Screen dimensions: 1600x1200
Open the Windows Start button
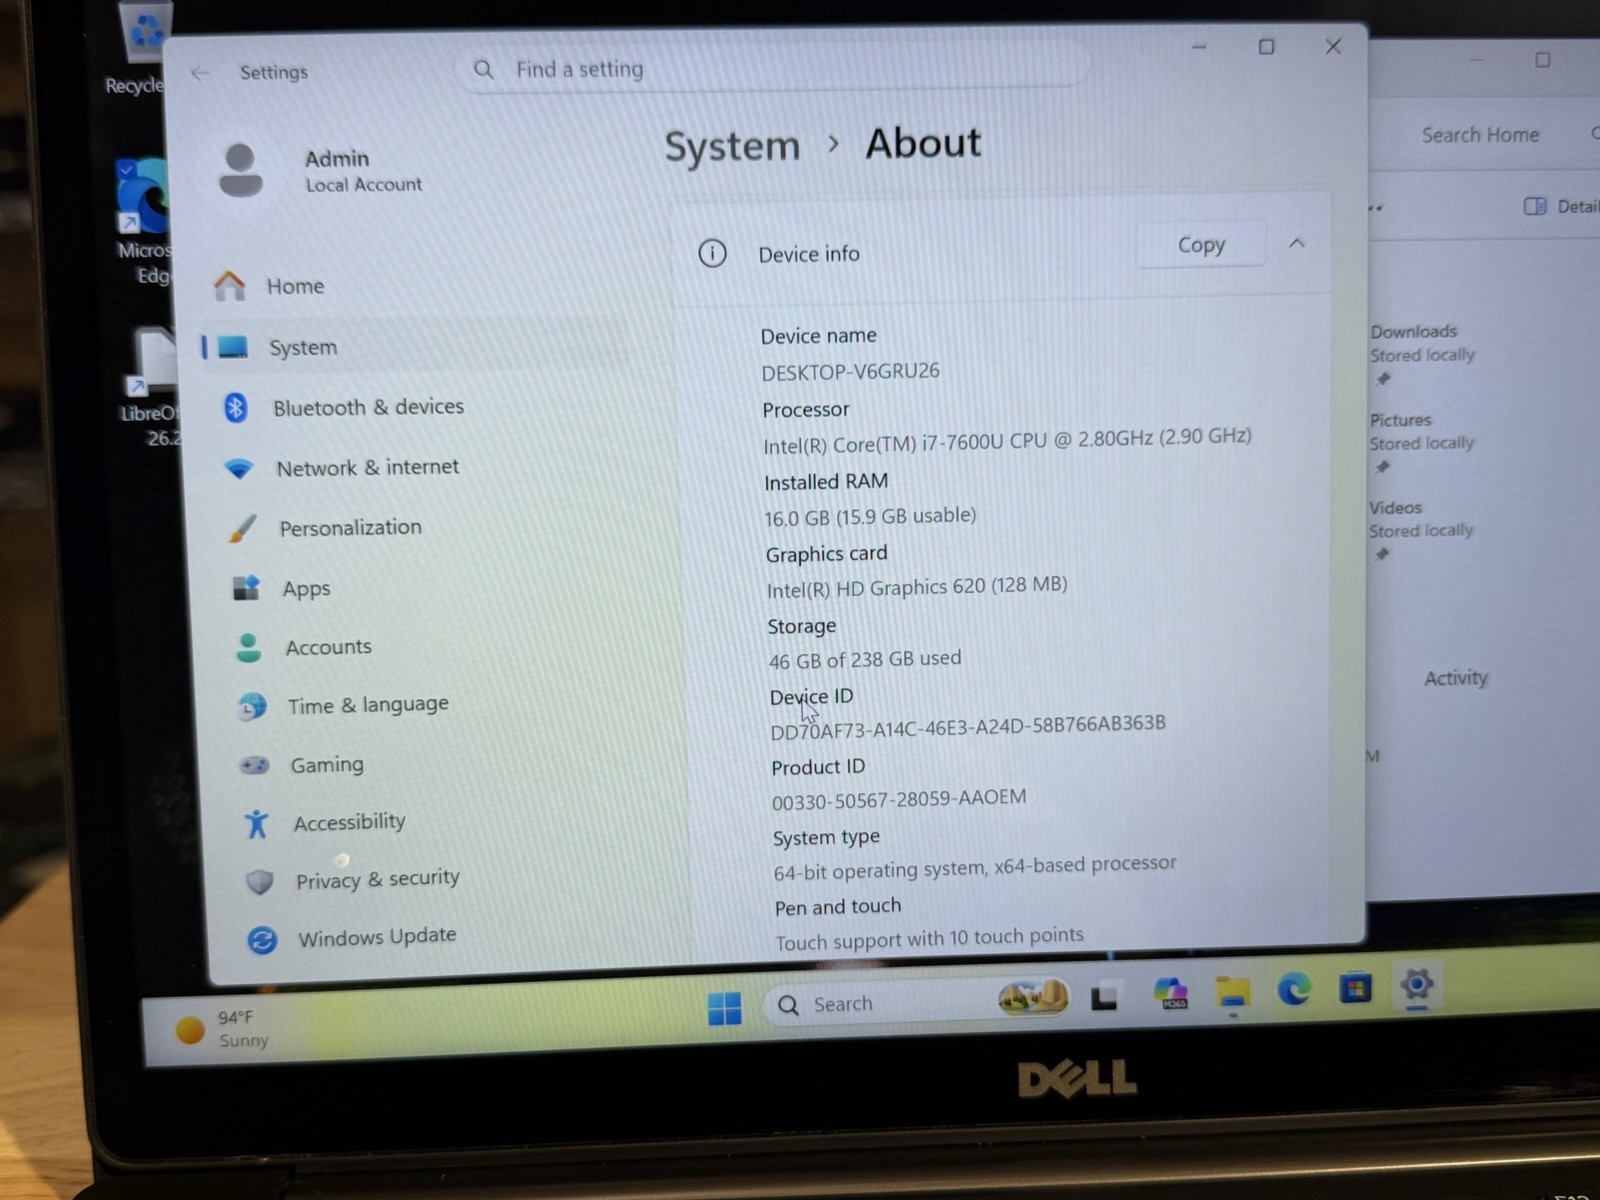[x=724, y=1008]
